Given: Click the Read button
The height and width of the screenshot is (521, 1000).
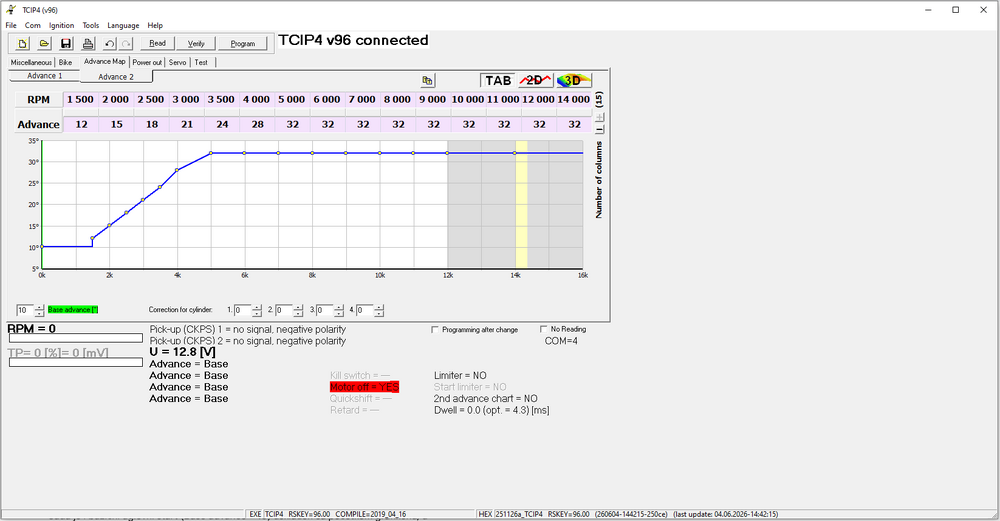Looking at the screenshot, I should click(157, 43).
